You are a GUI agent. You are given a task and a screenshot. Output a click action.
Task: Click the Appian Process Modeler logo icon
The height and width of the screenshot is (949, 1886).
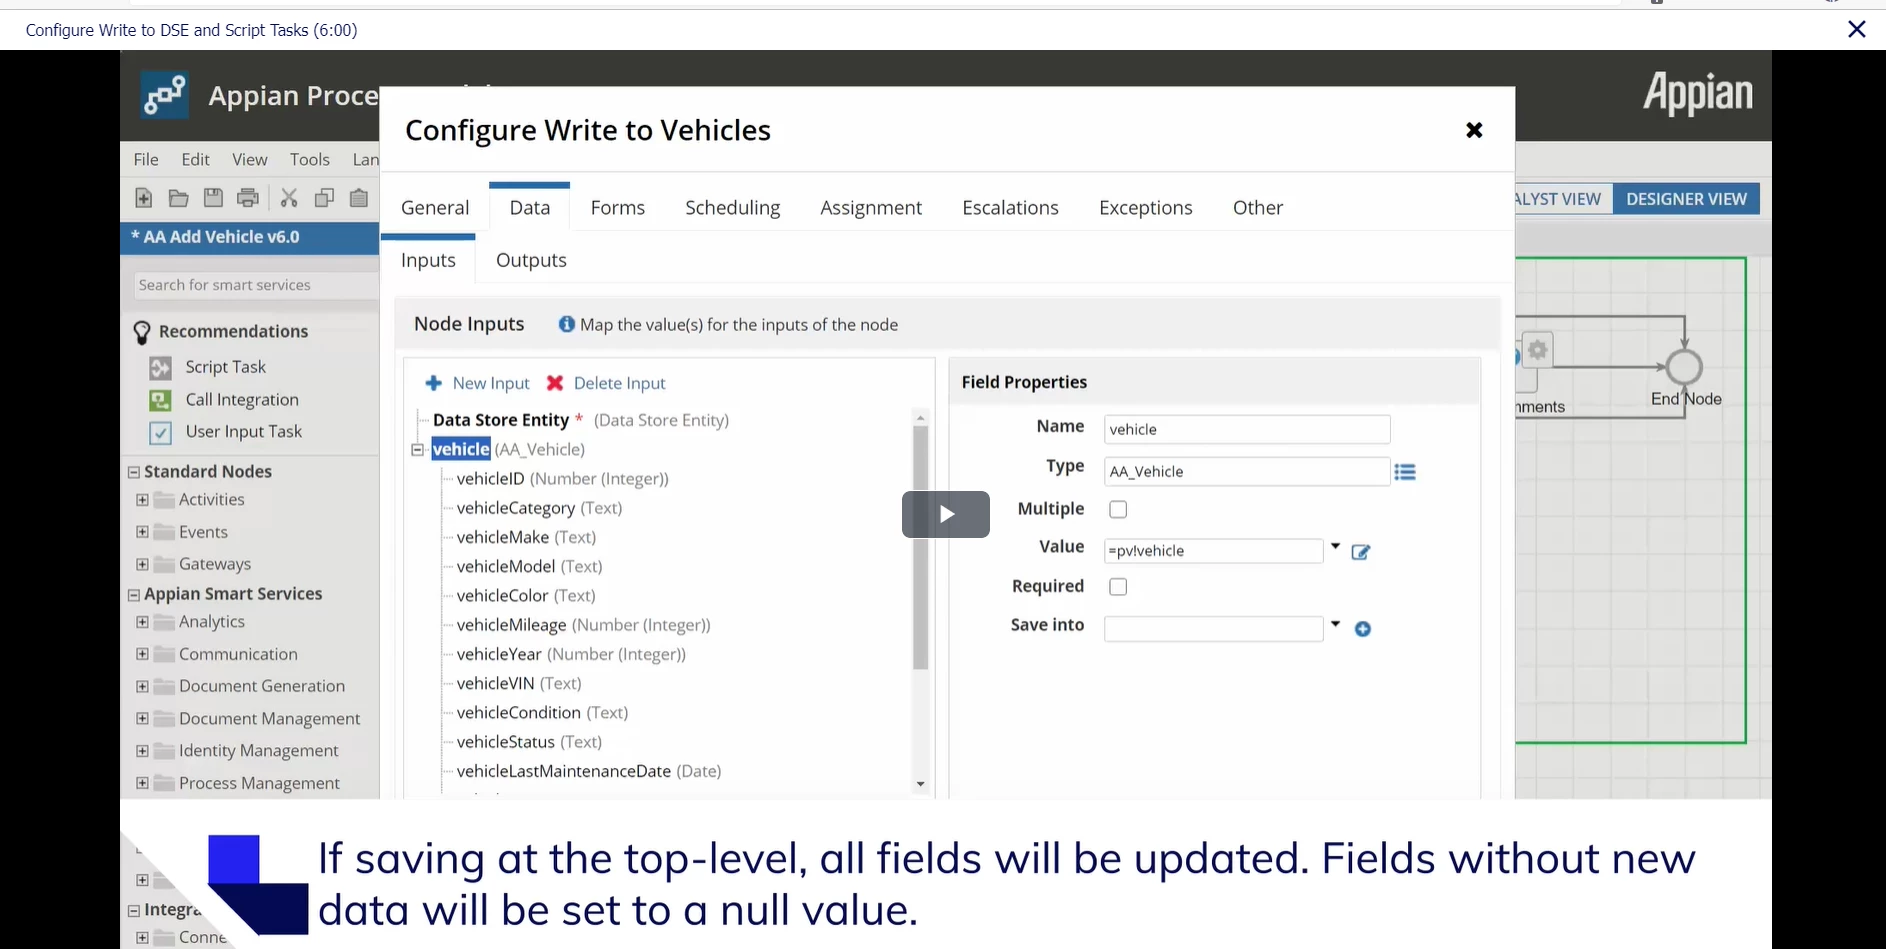pyautogui.click(x=165, y=96)
